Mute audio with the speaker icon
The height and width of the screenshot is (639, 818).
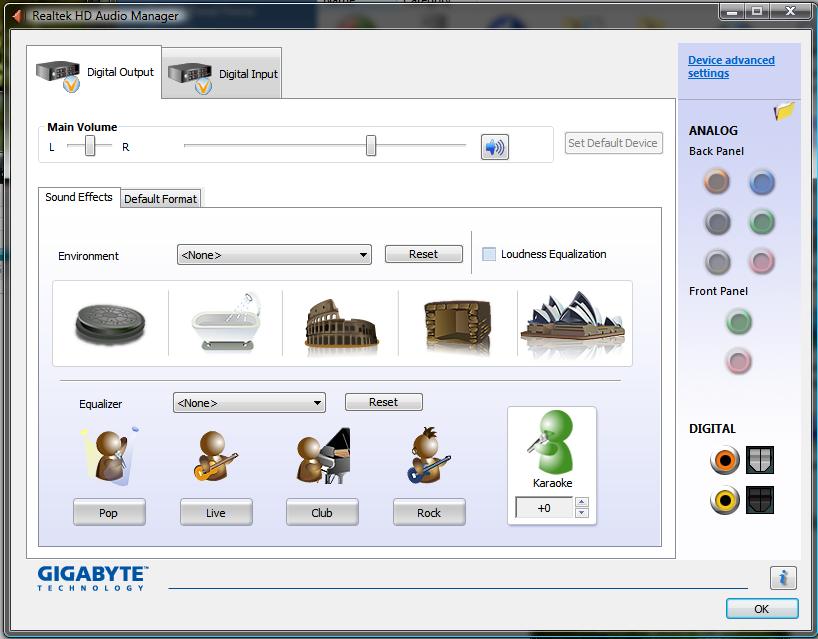point(495,147)
